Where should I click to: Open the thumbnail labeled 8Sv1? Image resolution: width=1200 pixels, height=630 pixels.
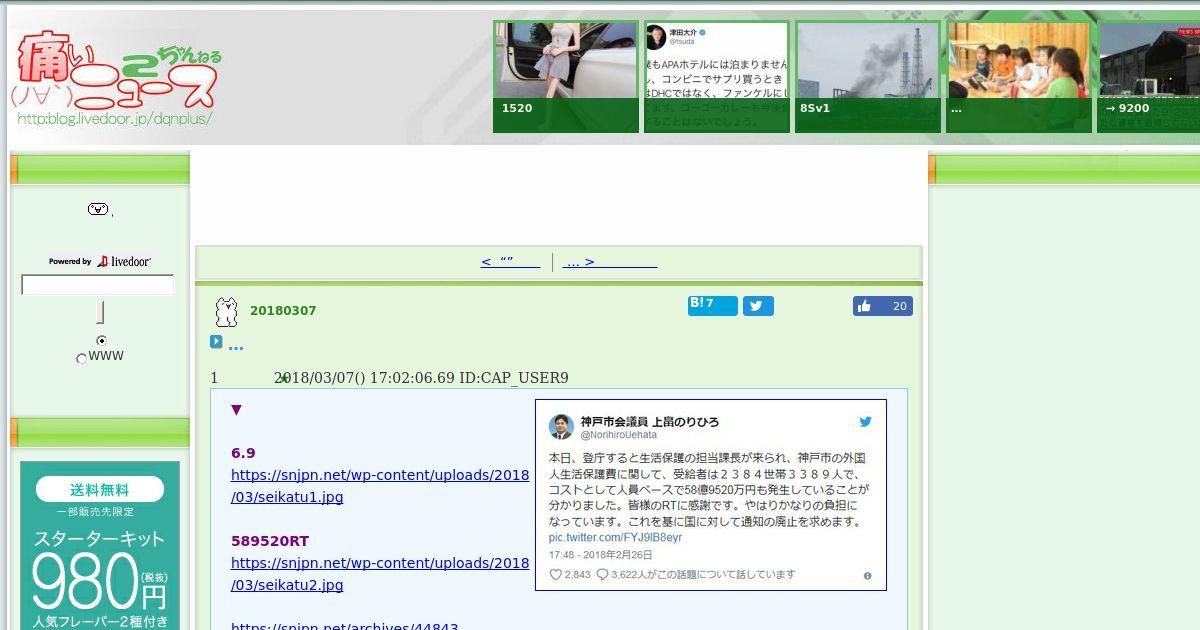(x=867, y=77)
